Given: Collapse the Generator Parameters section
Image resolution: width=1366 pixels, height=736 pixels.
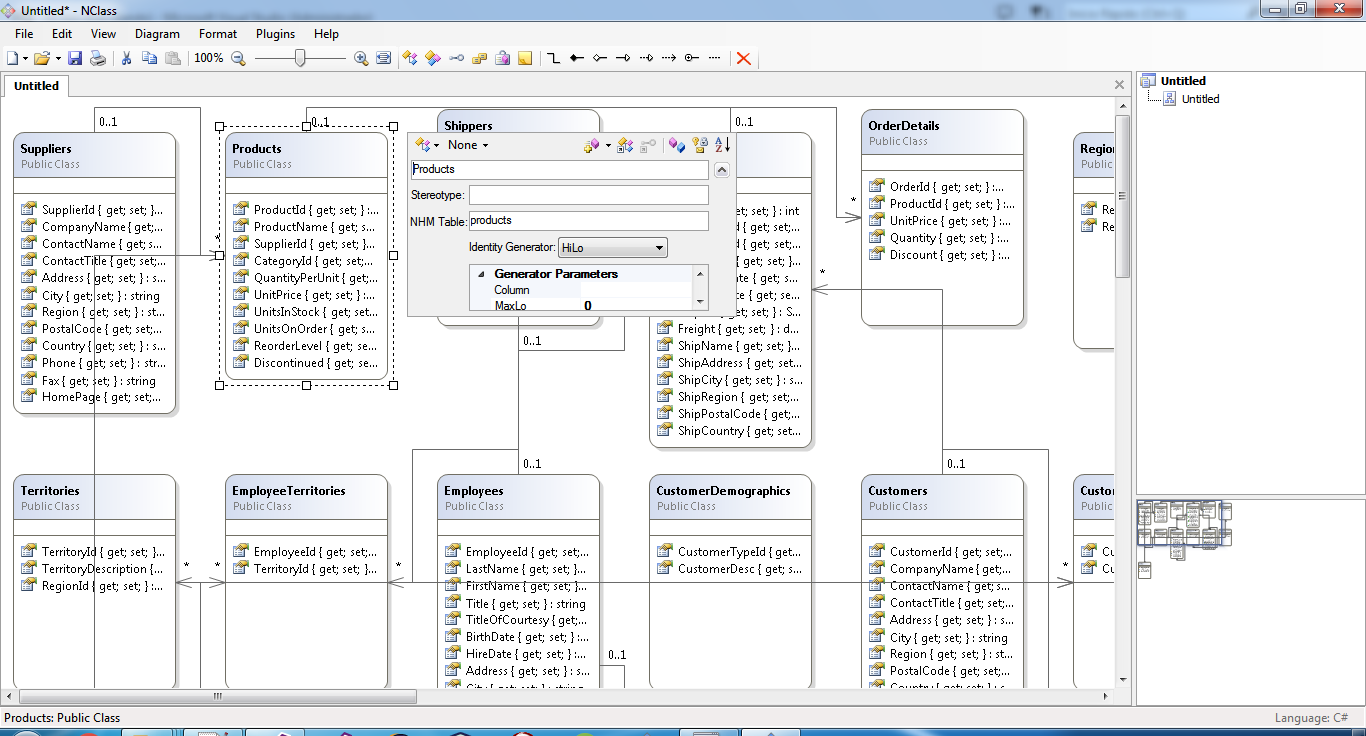Looking at the screenshot, I should [x=481, y=274].
